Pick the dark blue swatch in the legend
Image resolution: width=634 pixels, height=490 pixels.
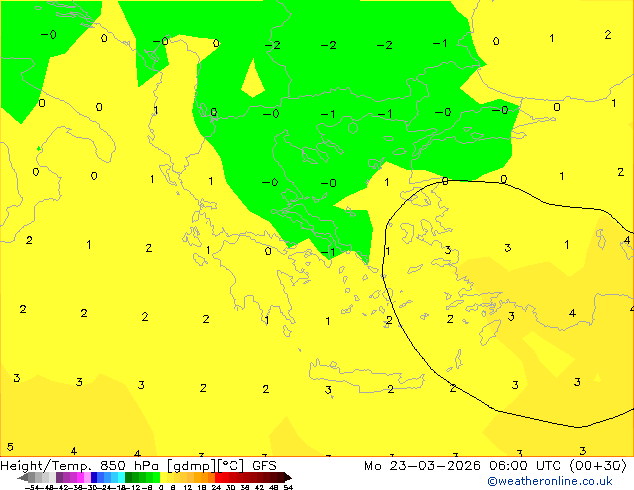pos(94,477)
